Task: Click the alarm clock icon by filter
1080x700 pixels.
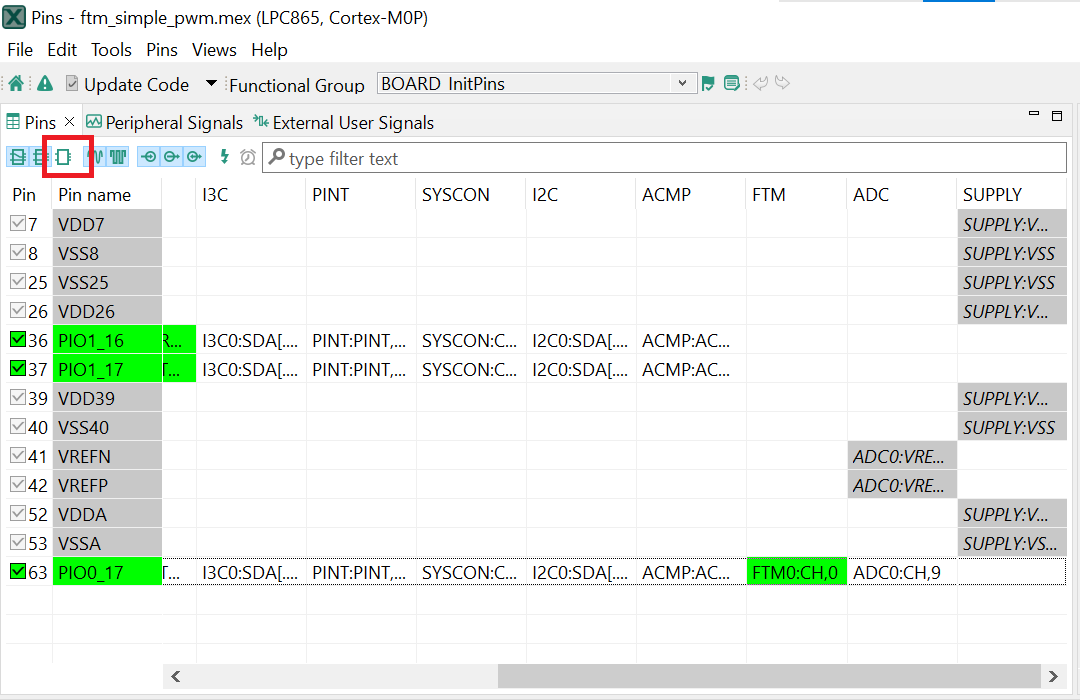Action: [247, 157]
